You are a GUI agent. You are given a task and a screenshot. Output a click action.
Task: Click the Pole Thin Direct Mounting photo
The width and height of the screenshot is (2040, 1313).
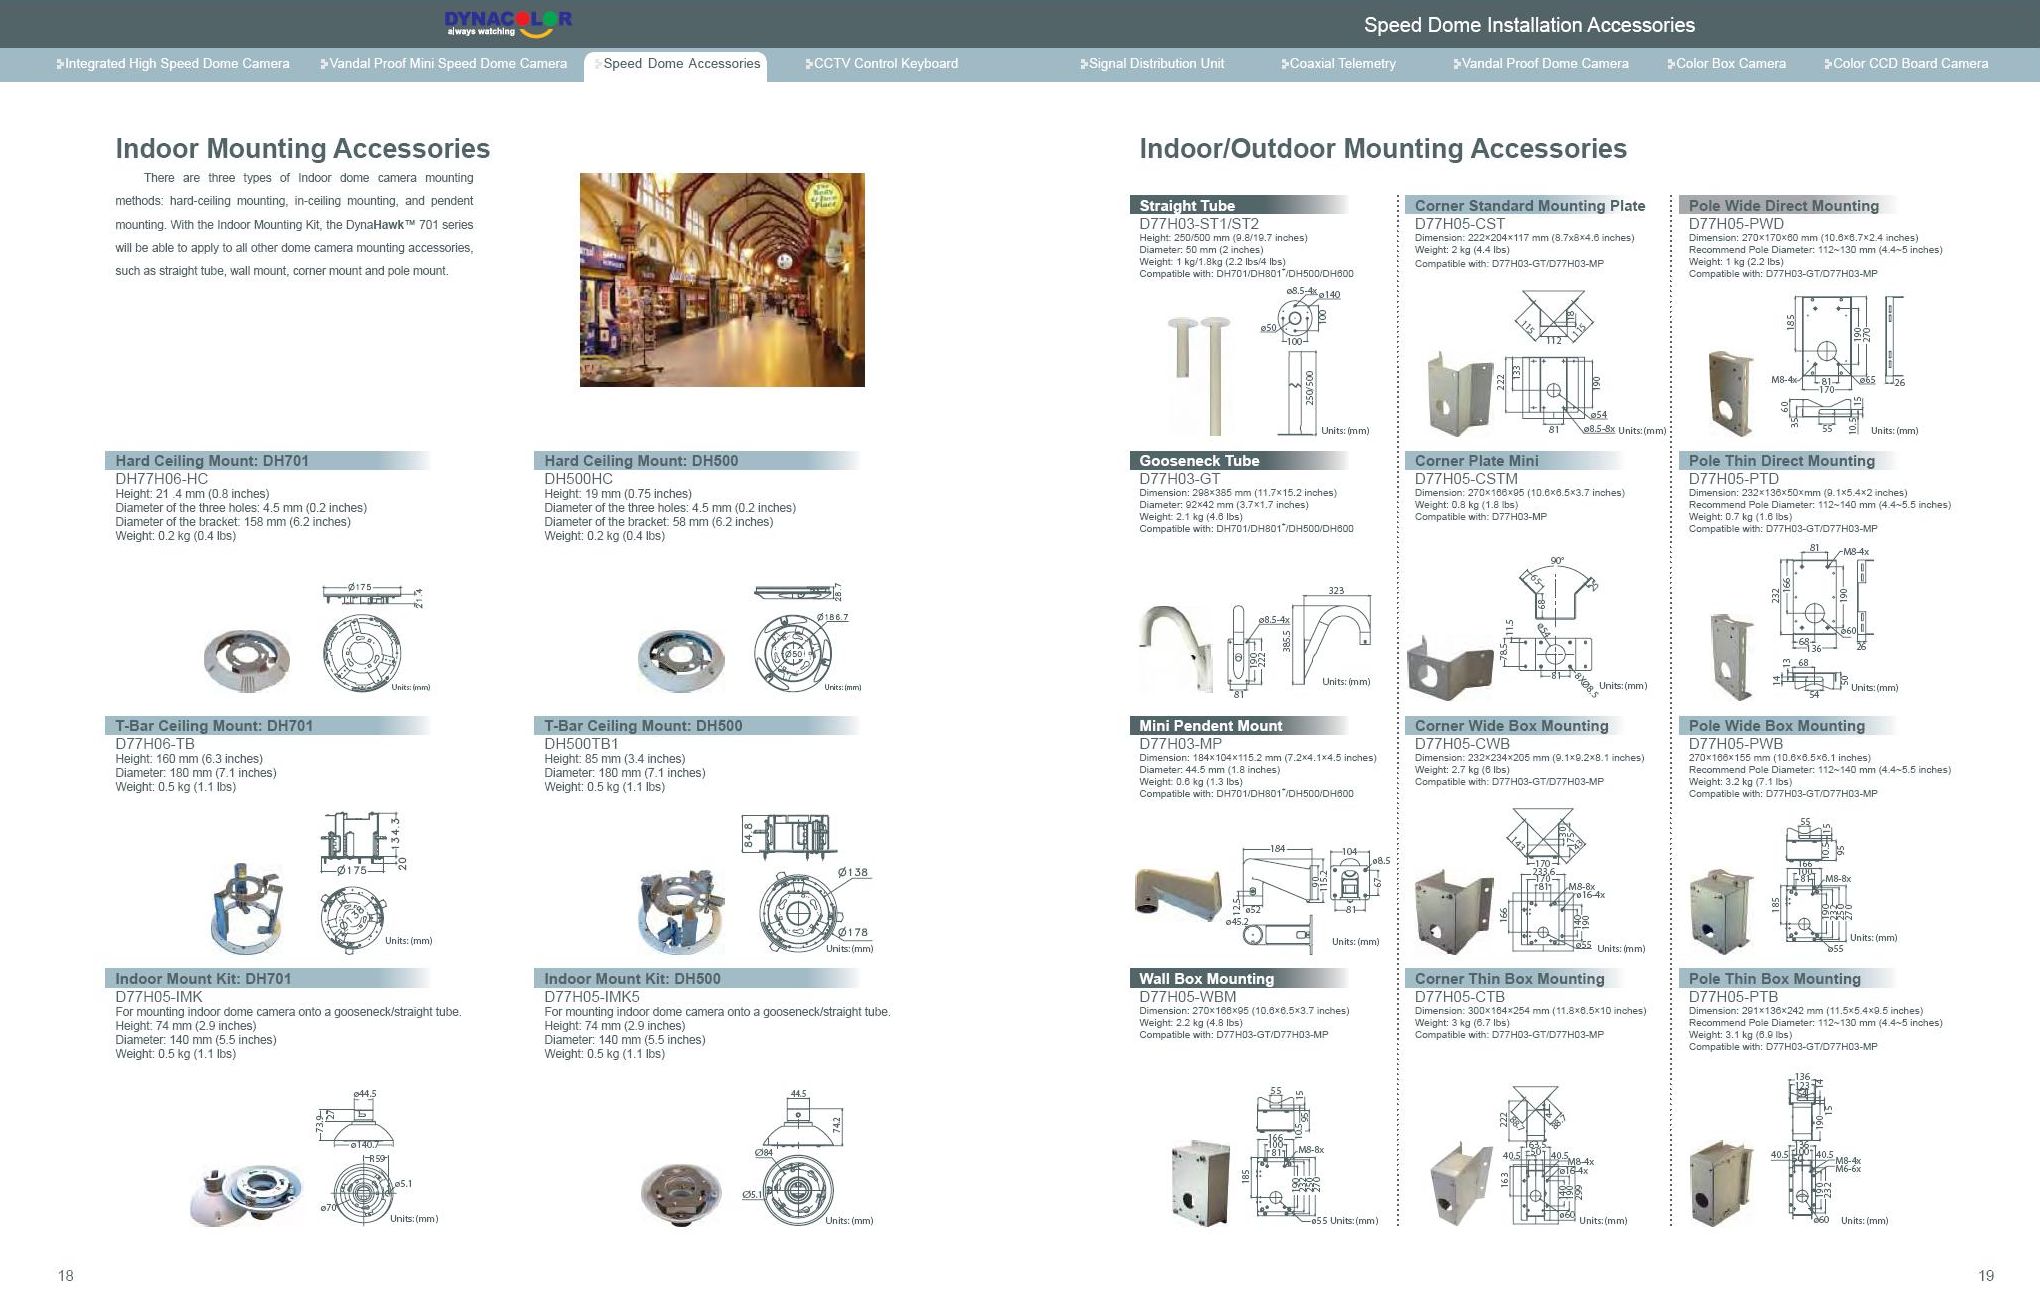click(1732, 657)
